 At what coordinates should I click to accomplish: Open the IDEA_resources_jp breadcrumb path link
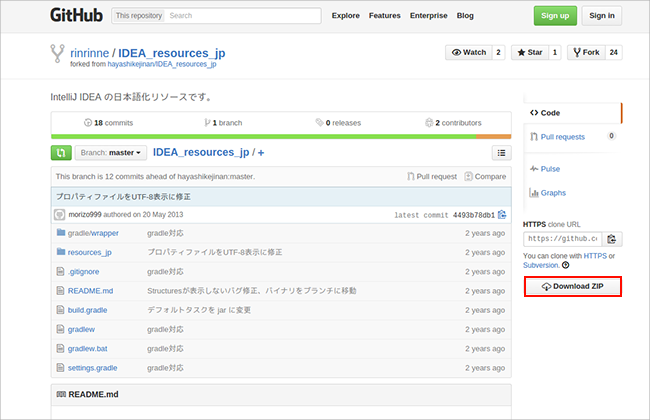201,153
